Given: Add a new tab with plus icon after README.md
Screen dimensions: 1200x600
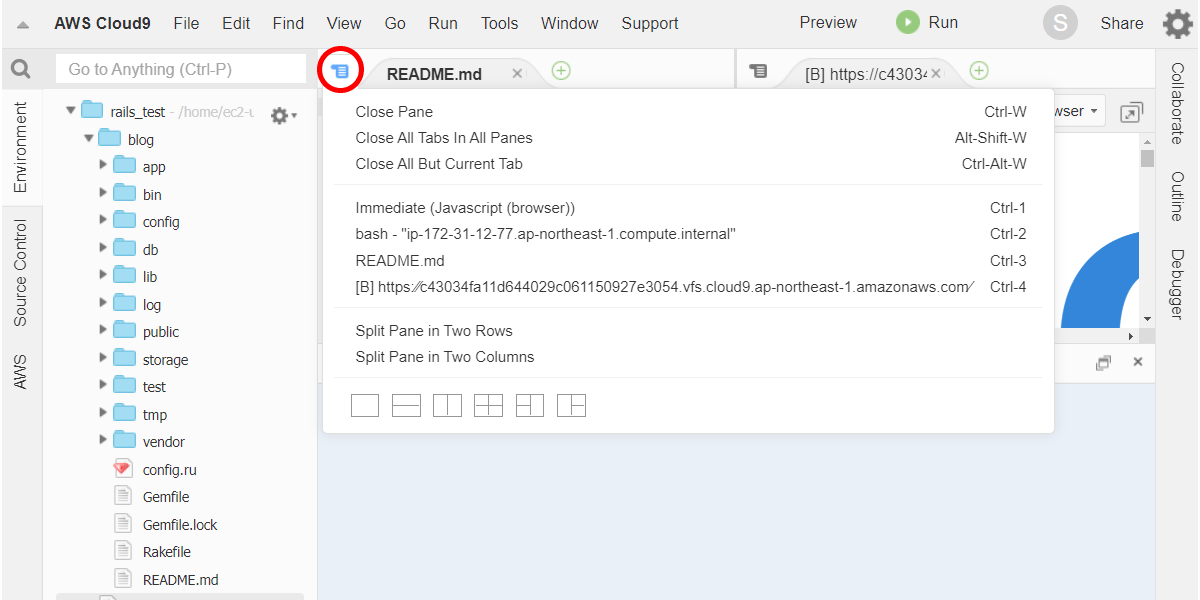Looking at the screenshot, I should point(561,70).
